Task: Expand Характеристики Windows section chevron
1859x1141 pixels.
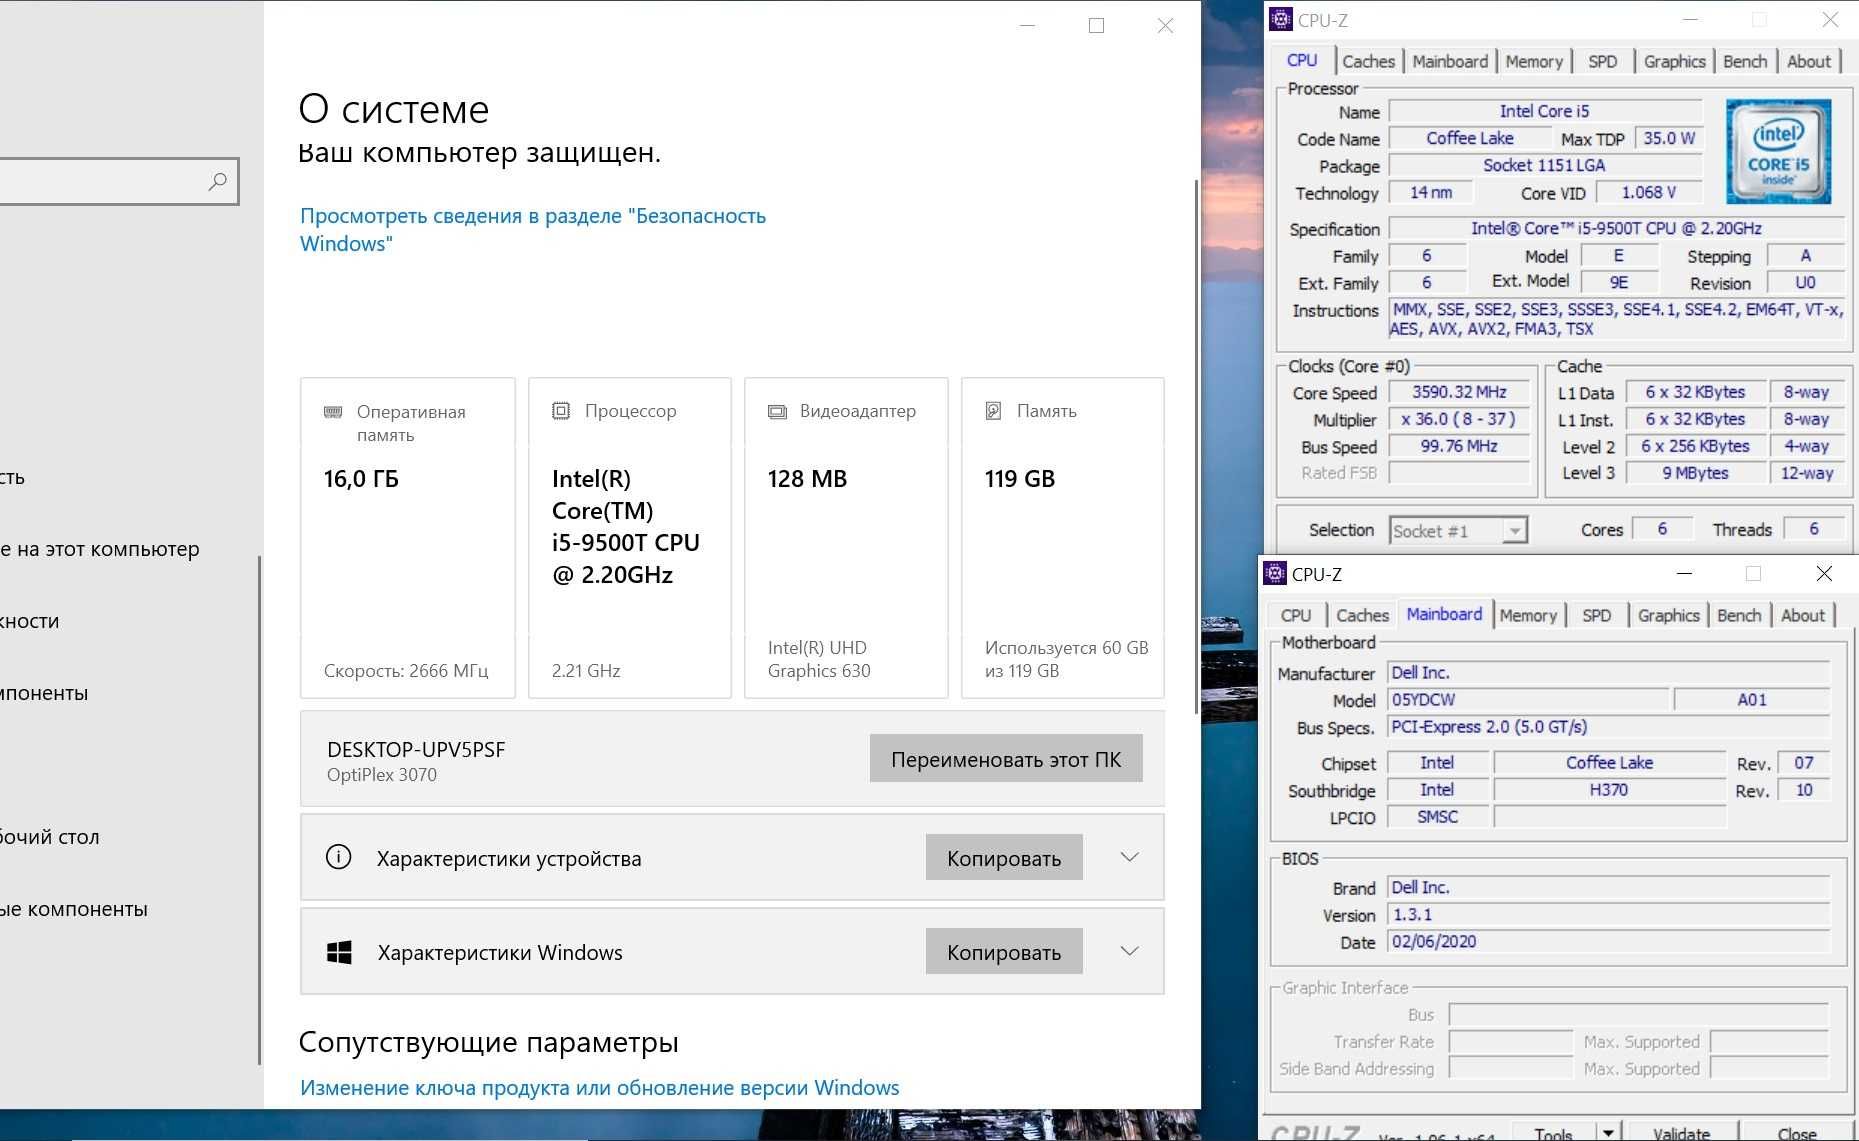Action: pyautogui.click(x=1129, y=951)
